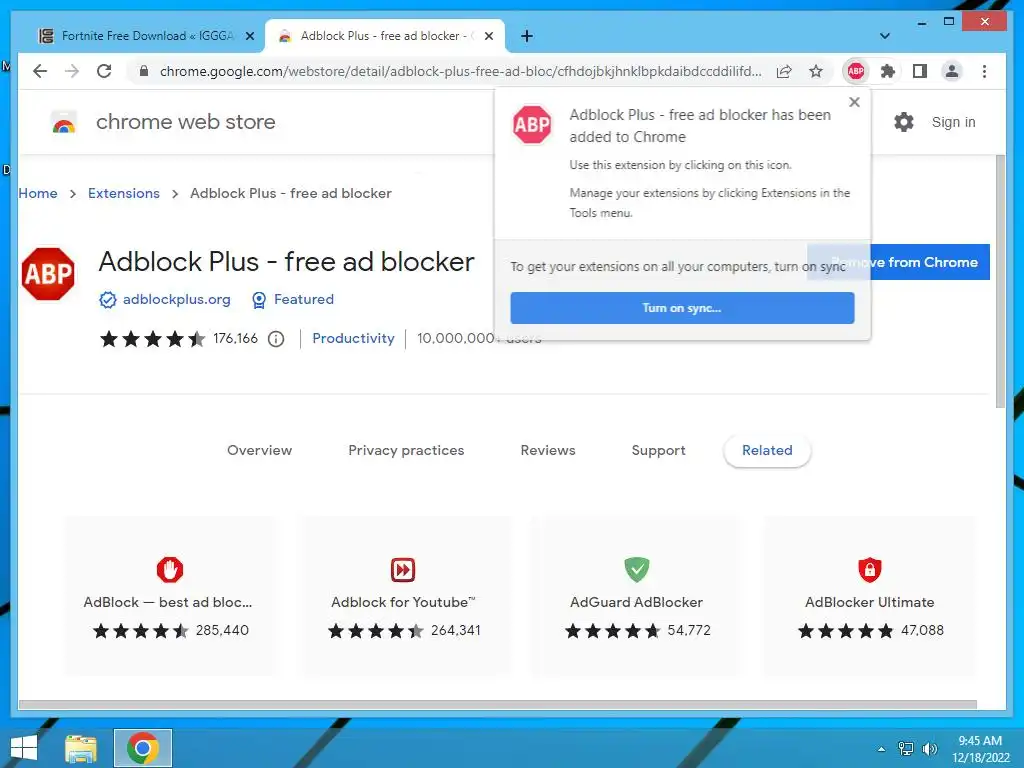This screenshot has width=1024, height=768.
Task: Open Extensions puzzle piece menu
Action: pos(888,71)
